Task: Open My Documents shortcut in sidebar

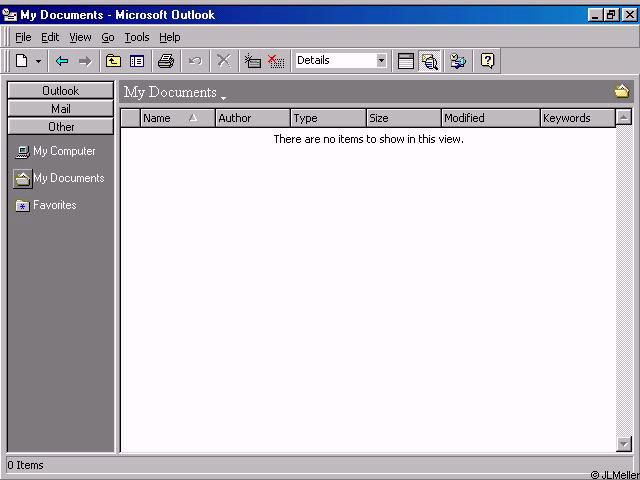Action: pyautogui.click(x=59, y=178)
